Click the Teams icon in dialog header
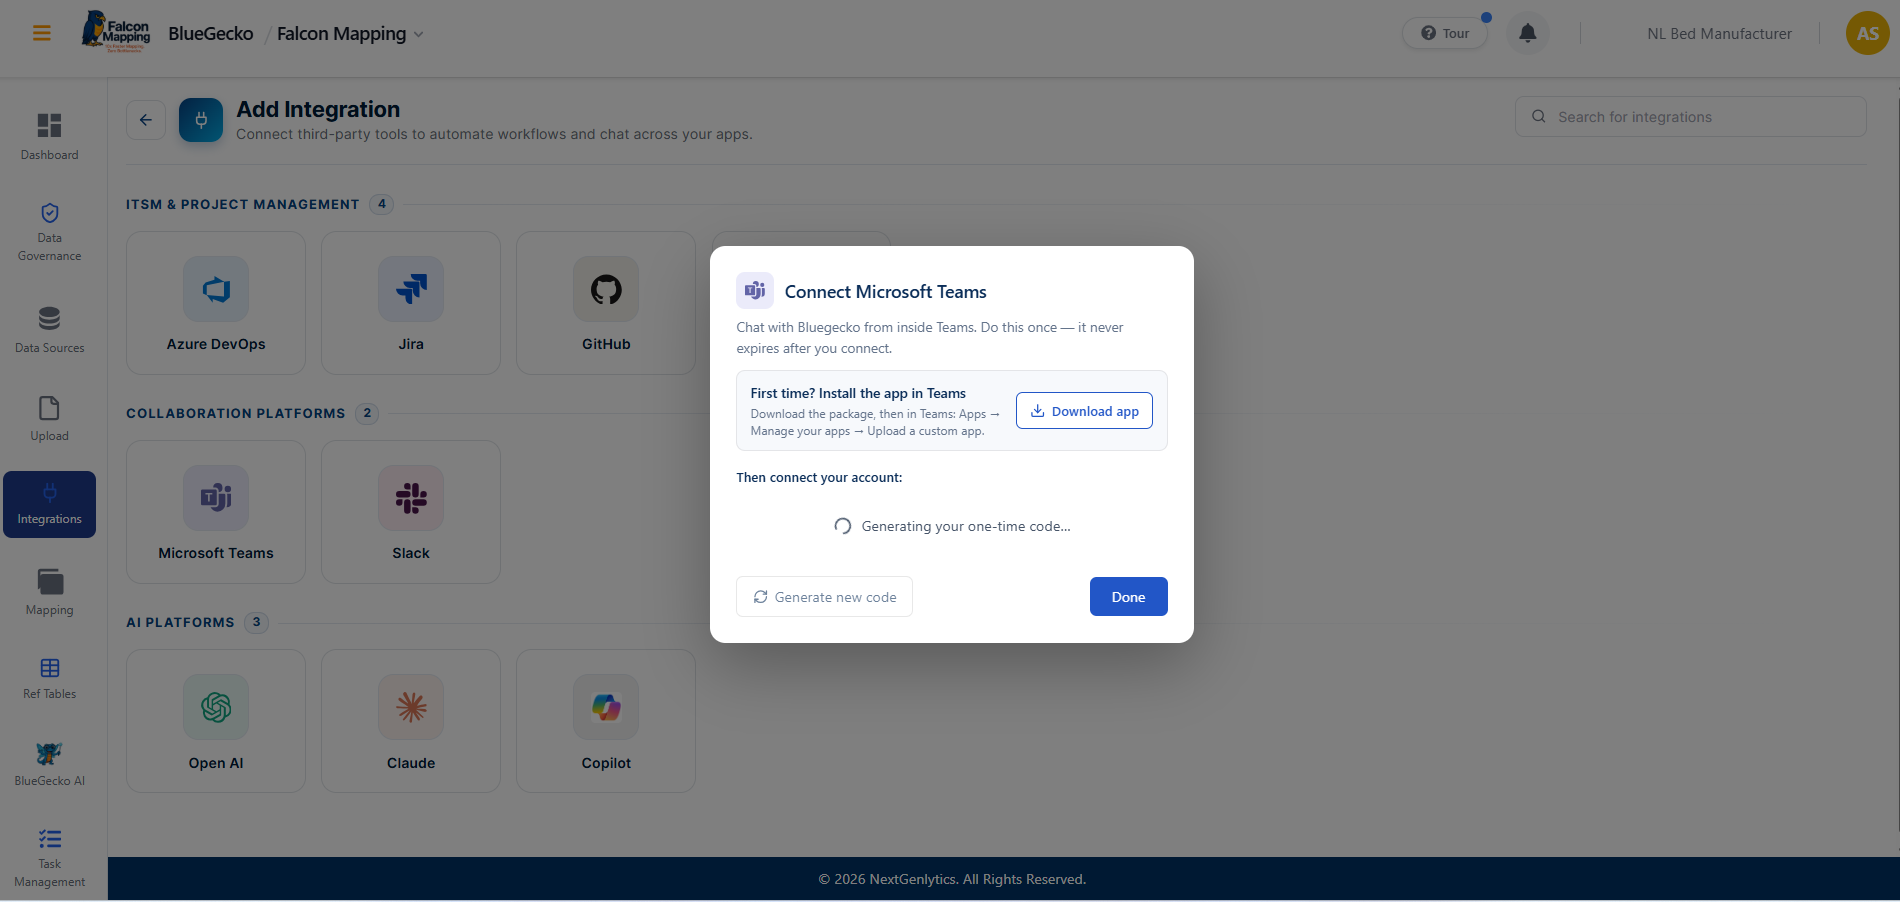 (755, 291)
